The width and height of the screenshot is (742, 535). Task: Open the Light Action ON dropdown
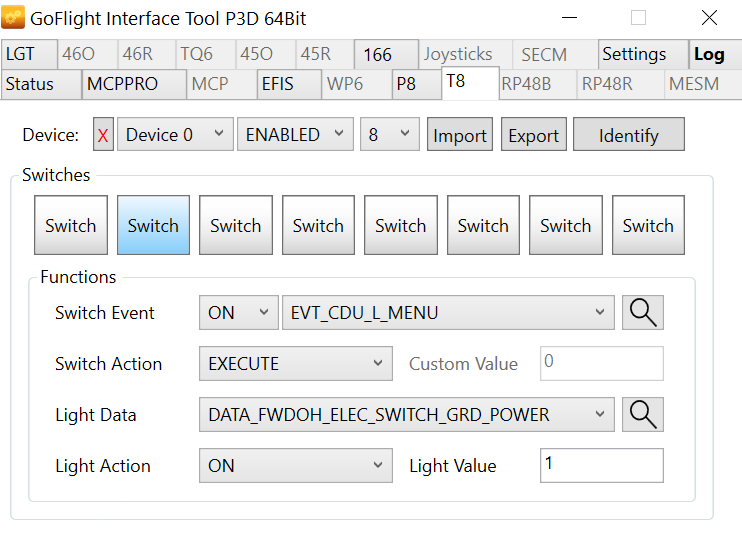295,466
